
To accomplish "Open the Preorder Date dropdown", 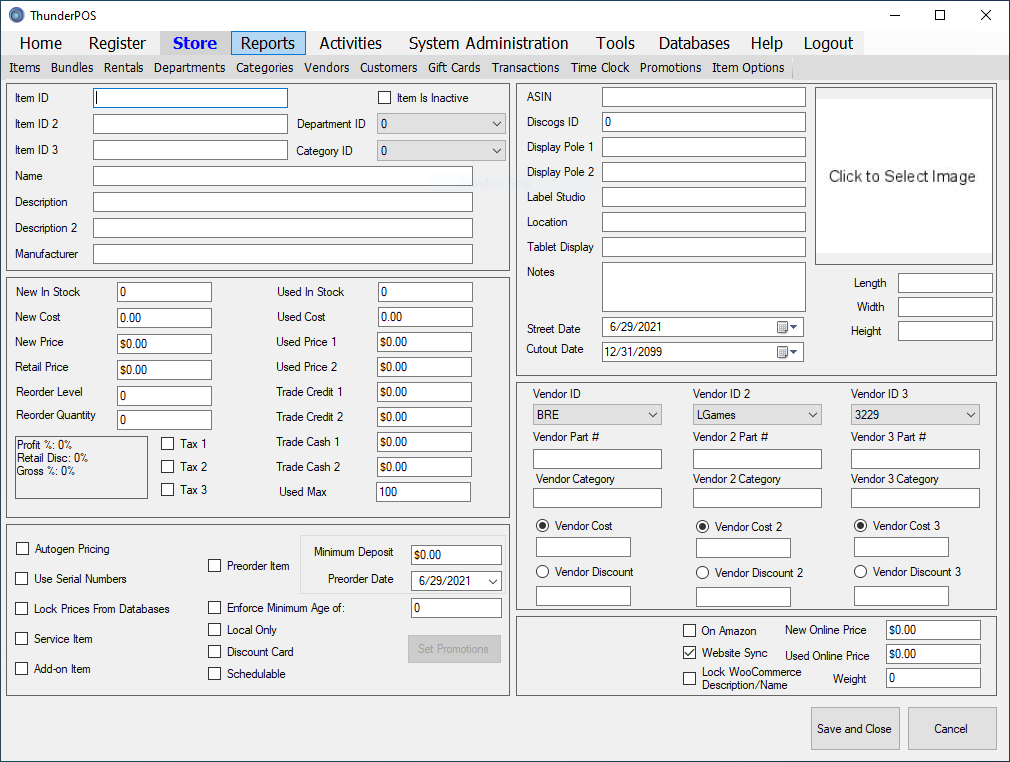I will pos(494,580).
